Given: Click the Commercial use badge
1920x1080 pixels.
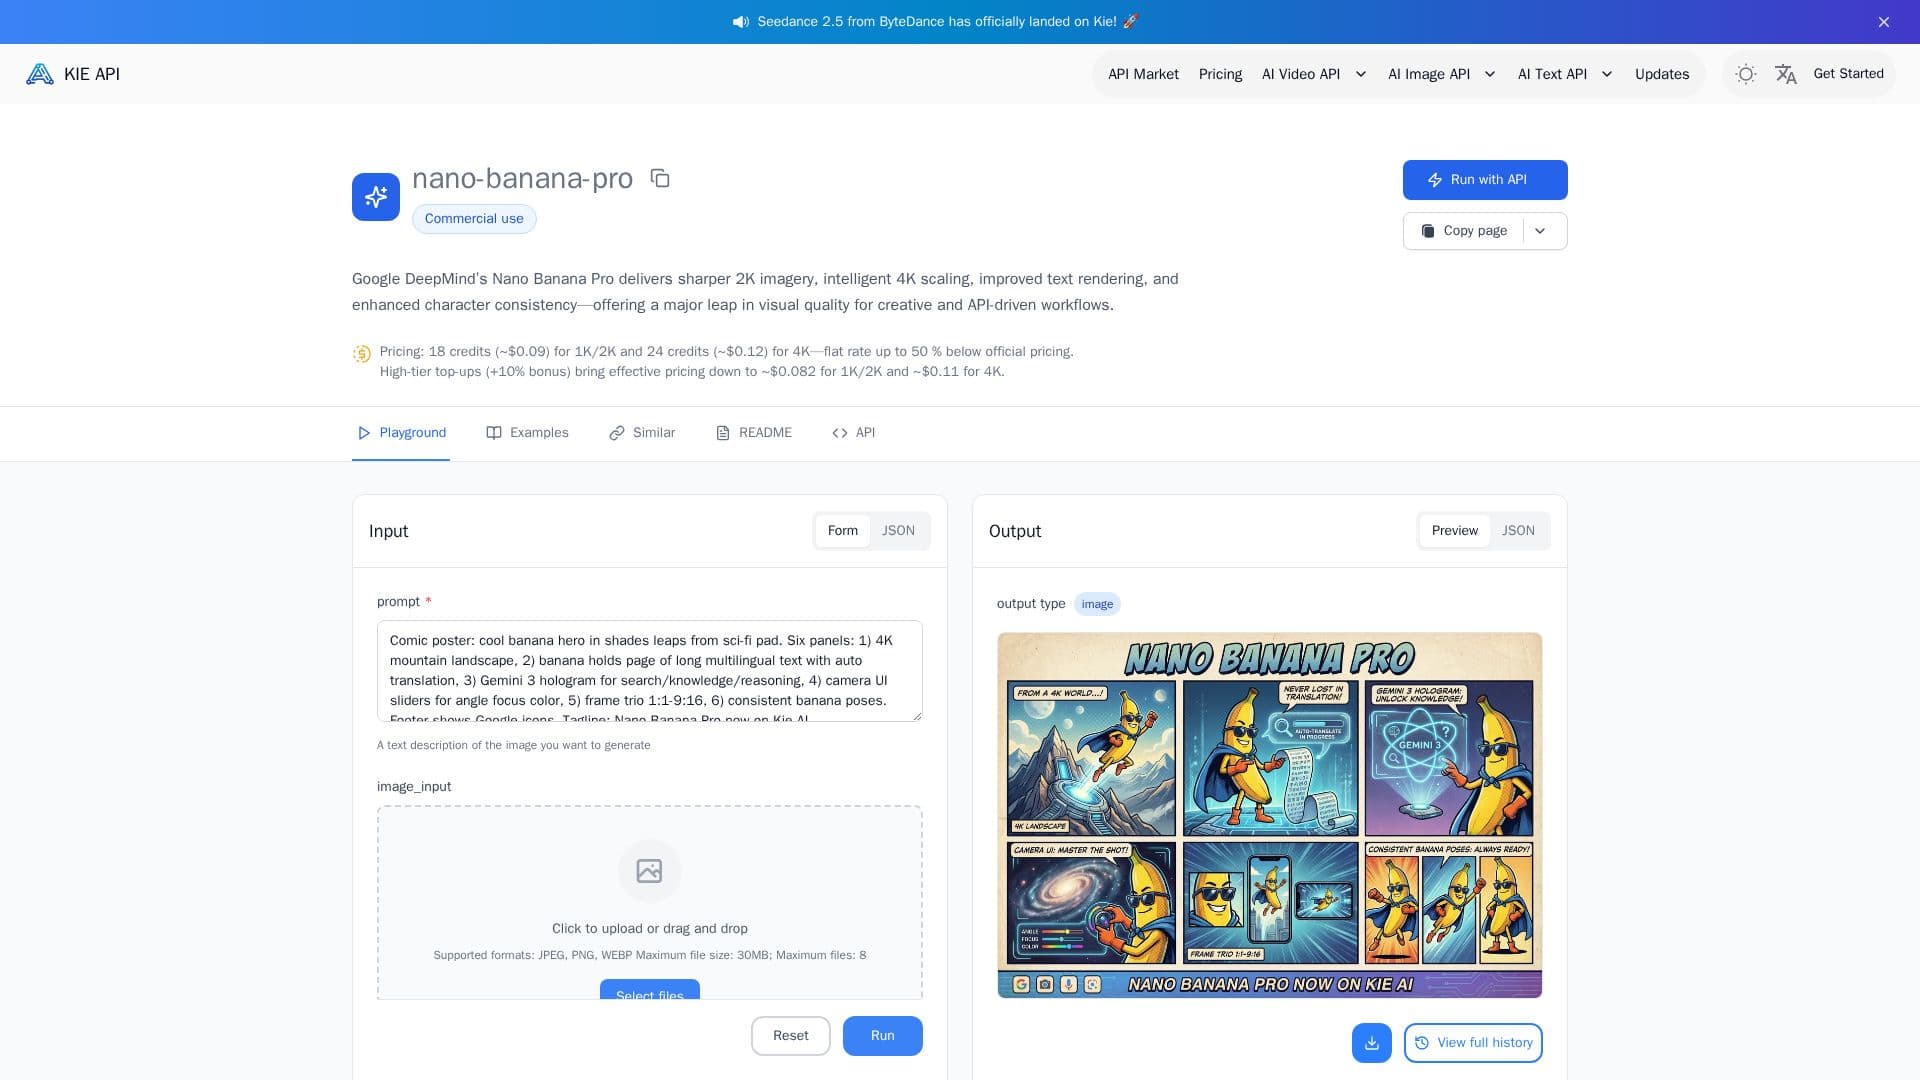Looking at the screenshot, I should (x=474, y=219).
